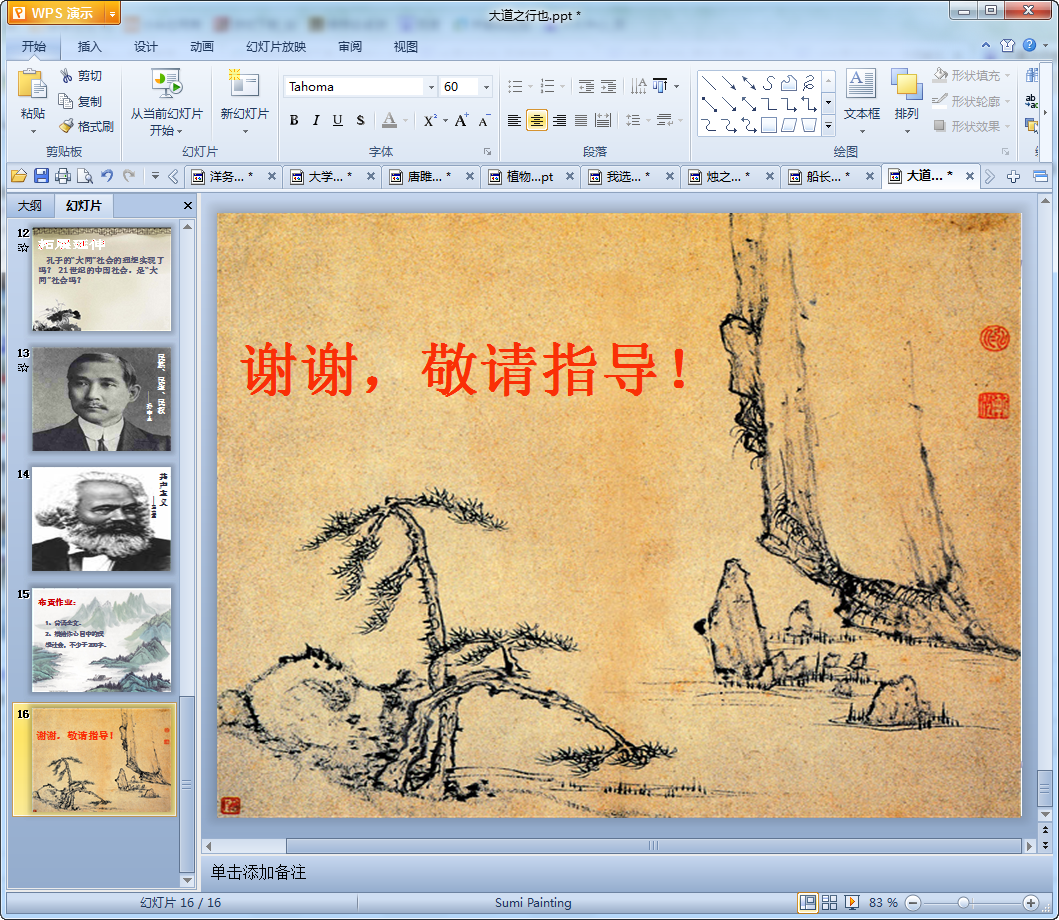Toggle center text alignment

pos(536,120)
